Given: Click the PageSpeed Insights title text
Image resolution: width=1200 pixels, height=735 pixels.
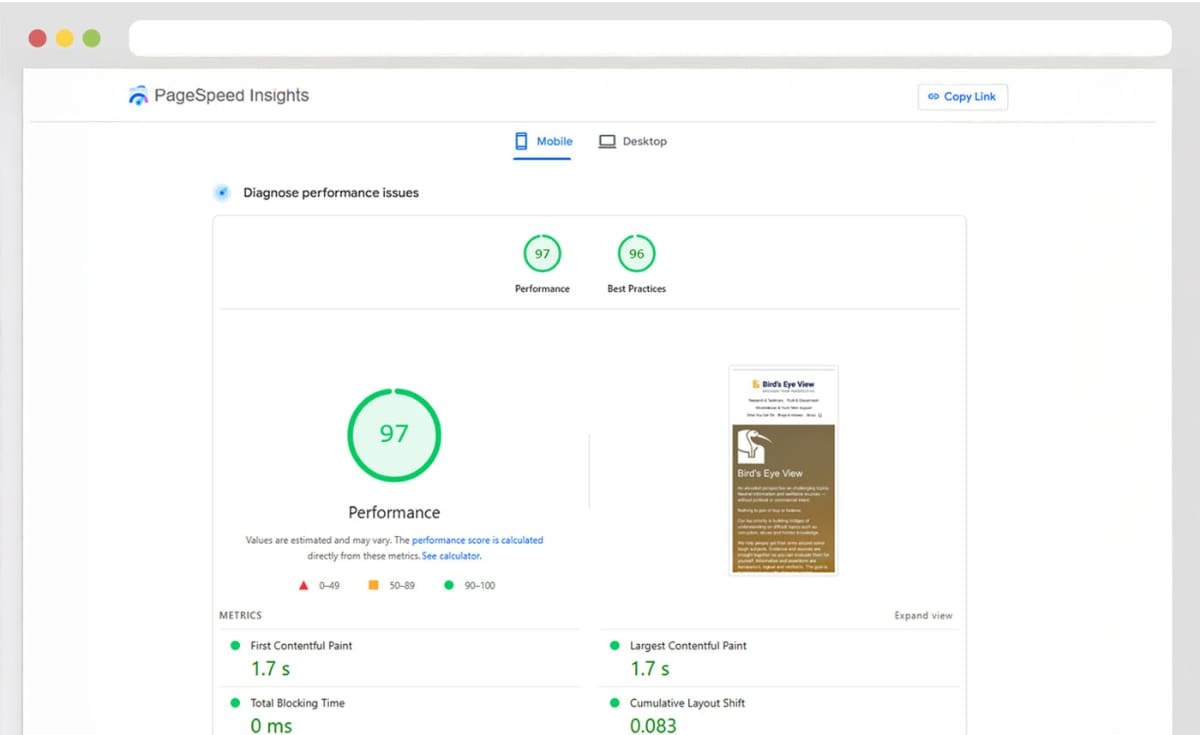Looking at the screenshot, I should click(x=231, y=96).
